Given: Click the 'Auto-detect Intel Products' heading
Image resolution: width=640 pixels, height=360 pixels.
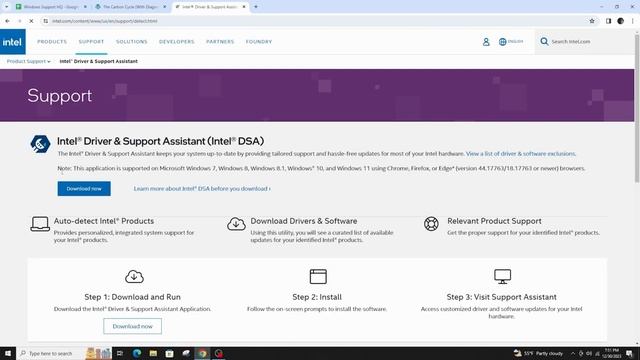Looking at the screenshot, I should pos(104,221).
